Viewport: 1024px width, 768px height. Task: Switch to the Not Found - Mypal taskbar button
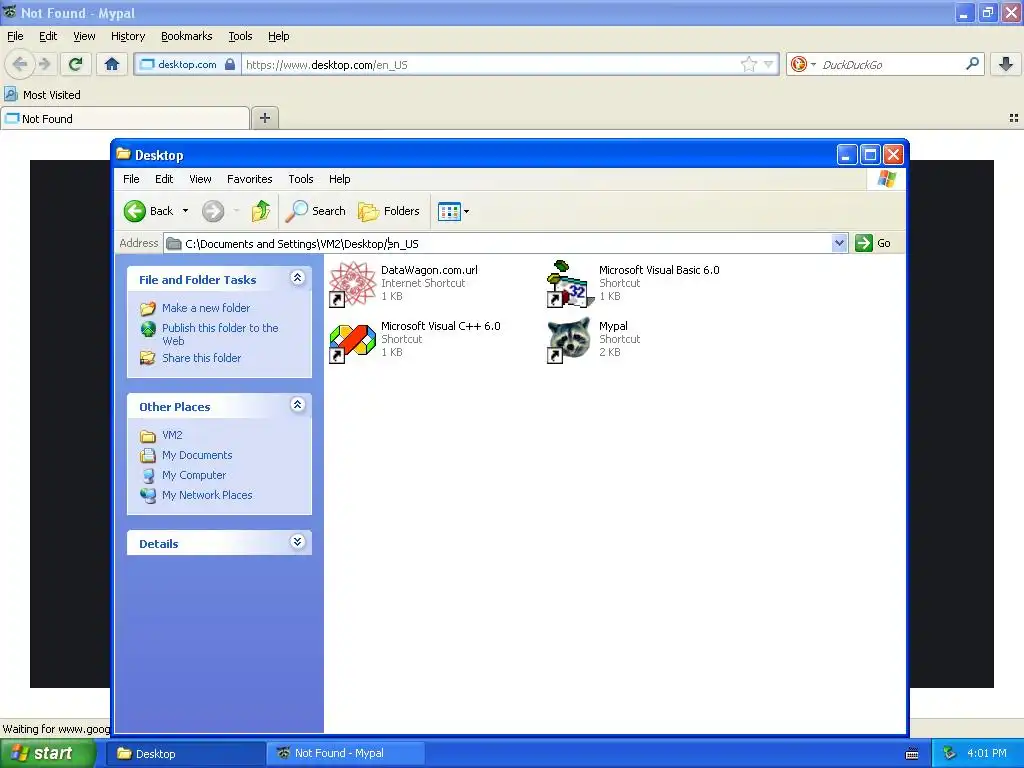point(346,754)
